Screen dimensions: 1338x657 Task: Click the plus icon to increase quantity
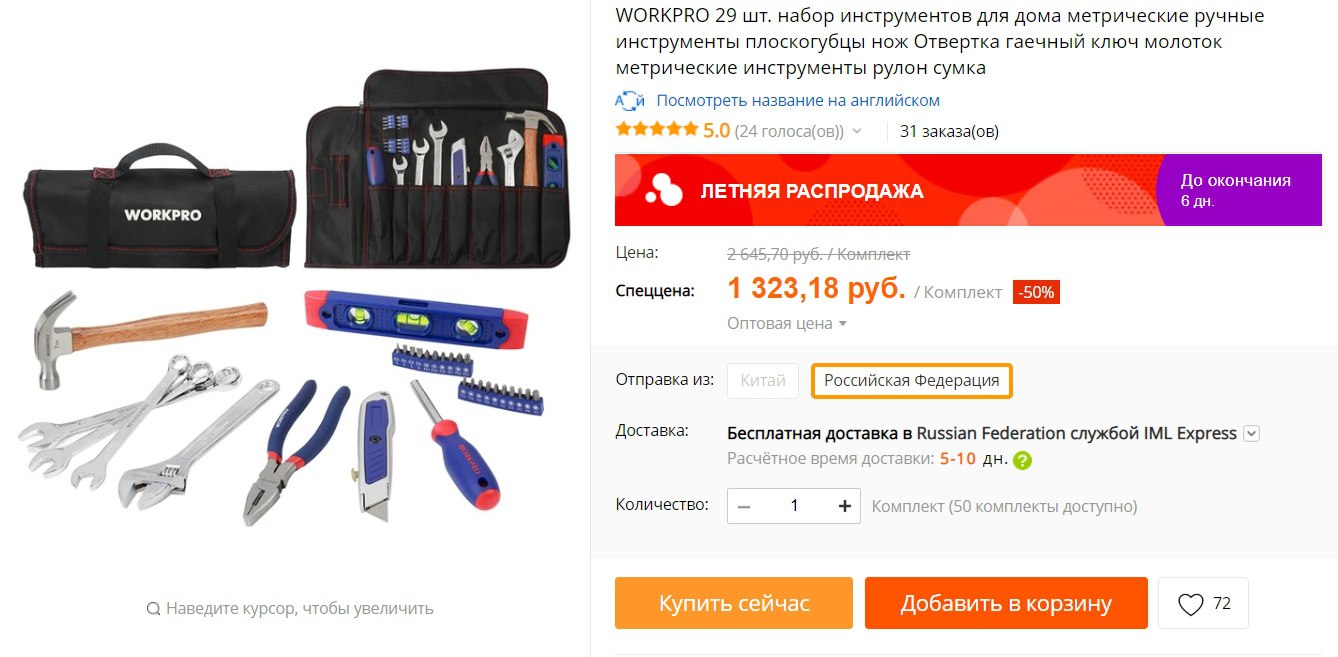(x=845, y=506)
